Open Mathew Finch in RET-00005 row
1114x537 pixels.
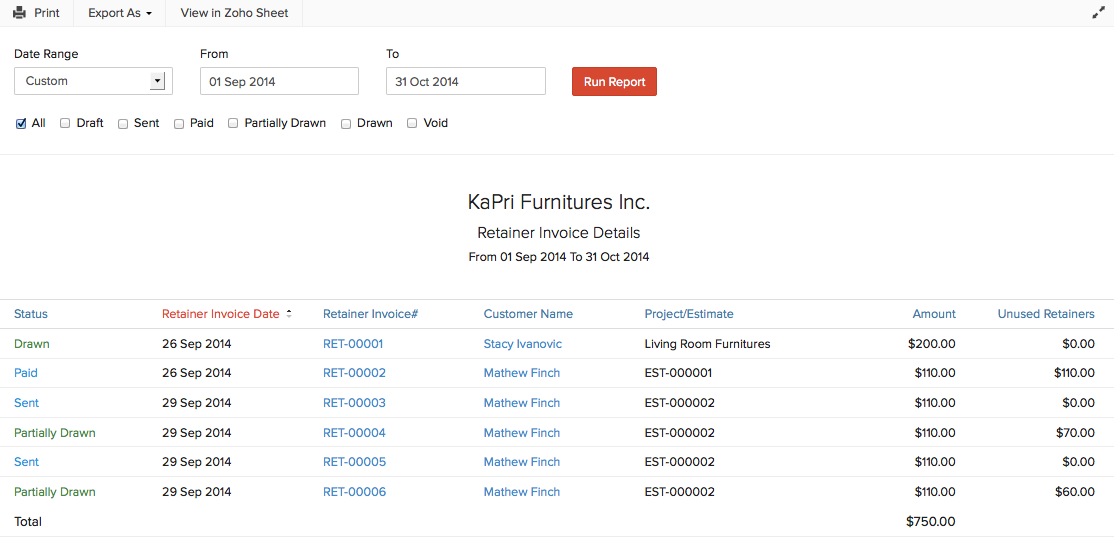(x=521, y=462)
